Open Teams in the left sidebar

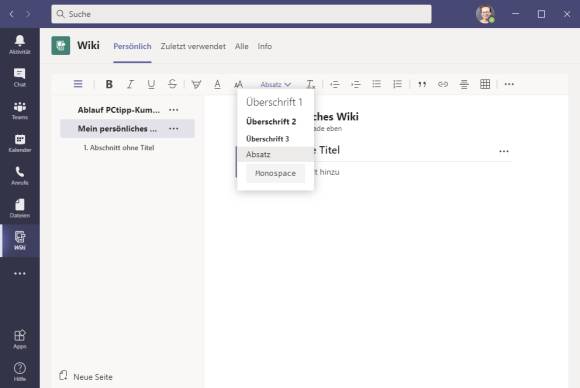tap(20, 111)
